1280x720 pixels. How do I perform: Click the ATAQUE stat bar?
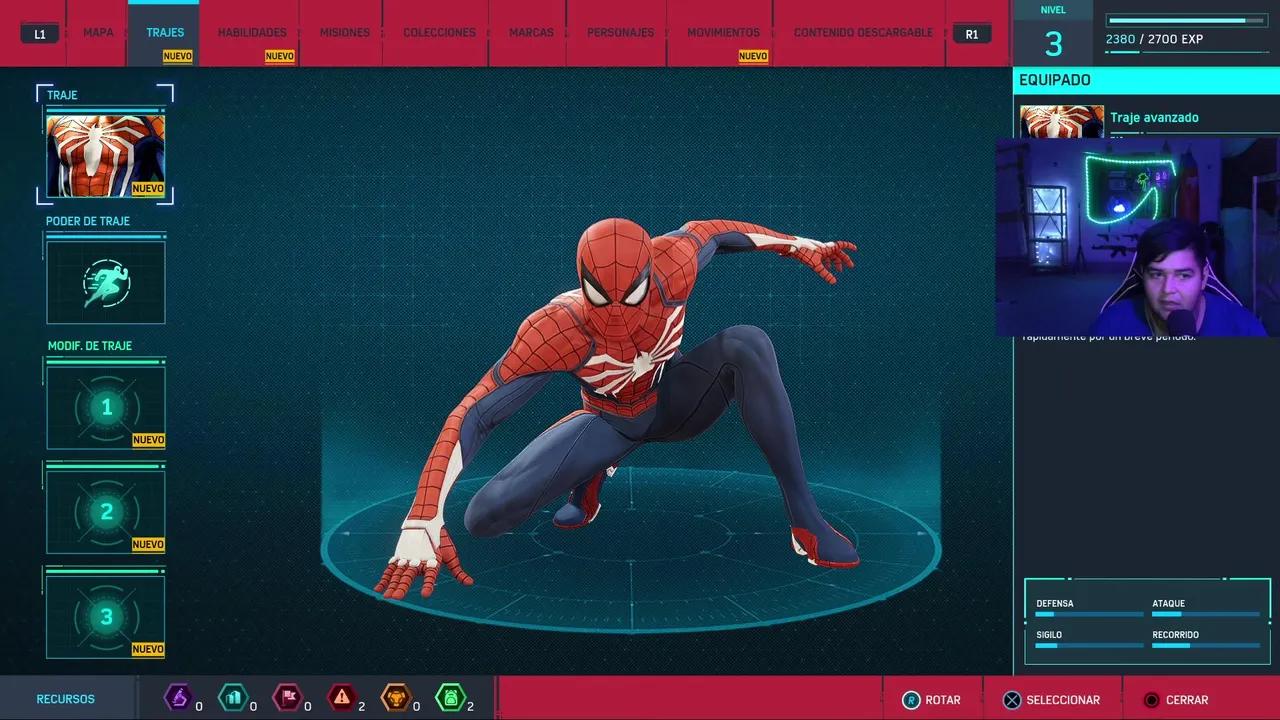tap(1206, 614)
